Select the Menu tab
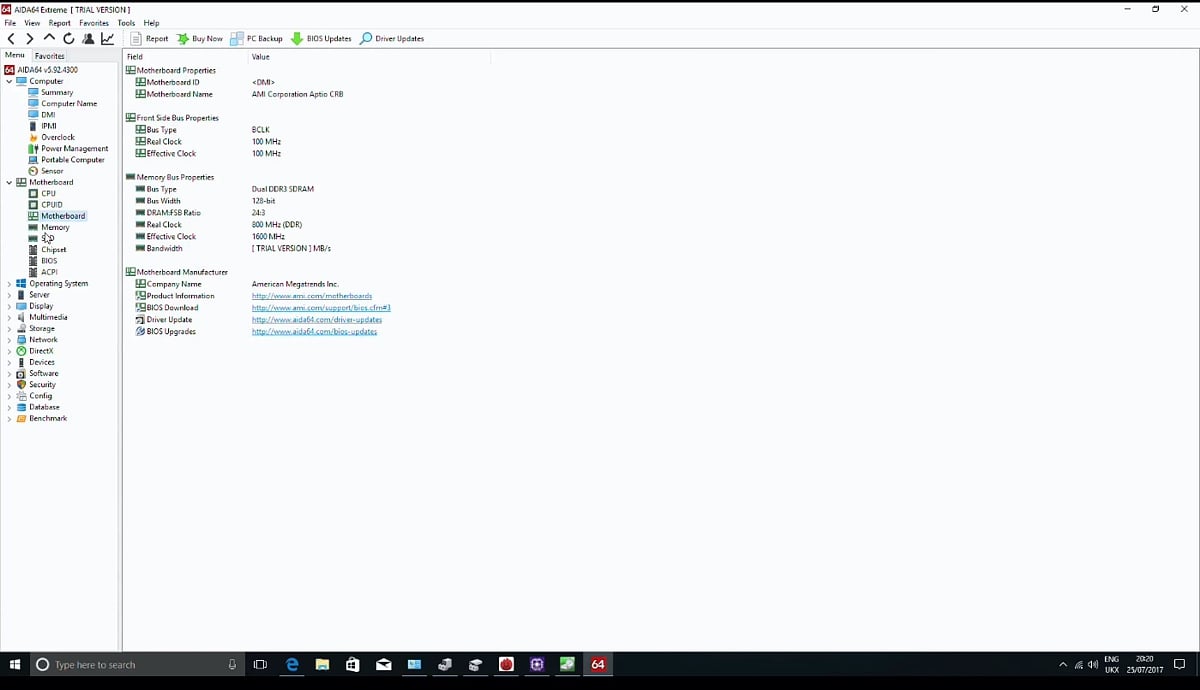1200x690 pixels. [x=15, y=56]
